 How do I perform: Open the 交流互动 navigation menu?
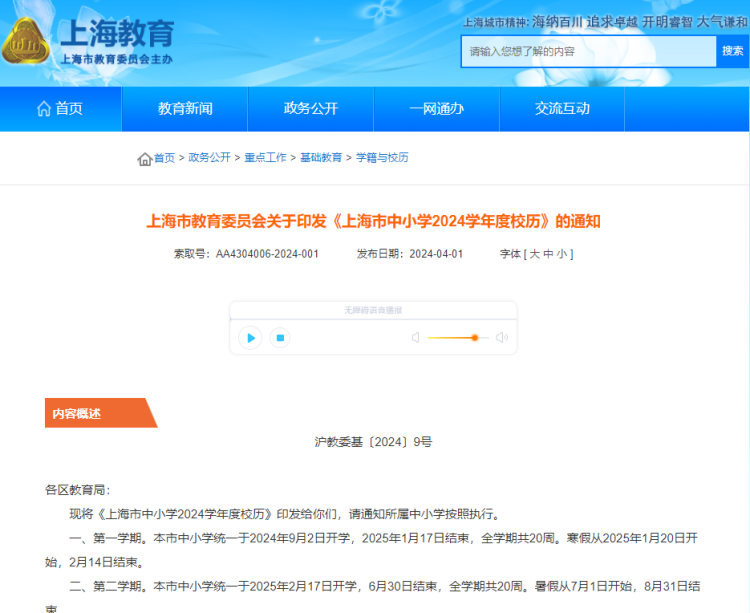(x=562, y=109)
